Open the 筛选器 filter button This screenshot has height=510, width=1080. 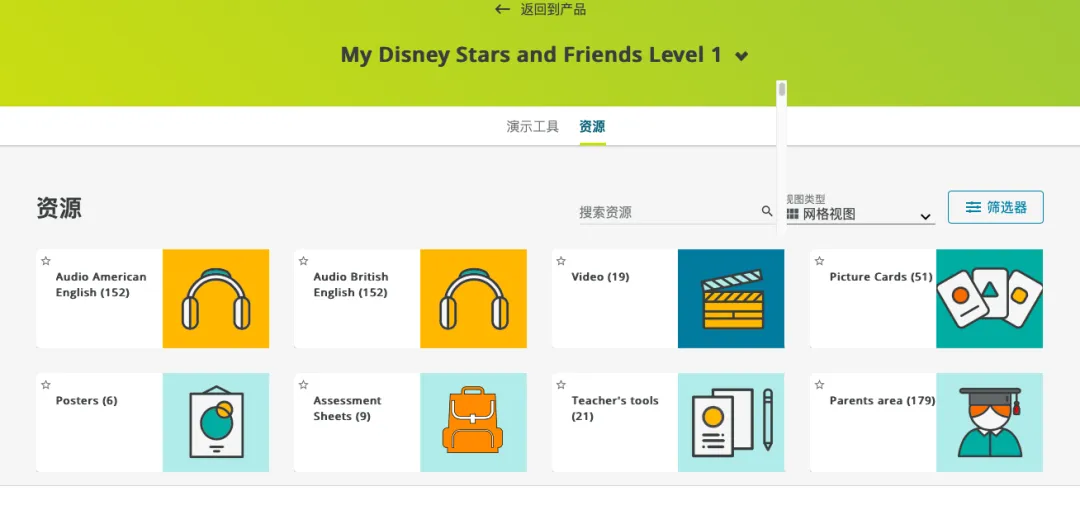pyautogui.click(x=995, y=207)
